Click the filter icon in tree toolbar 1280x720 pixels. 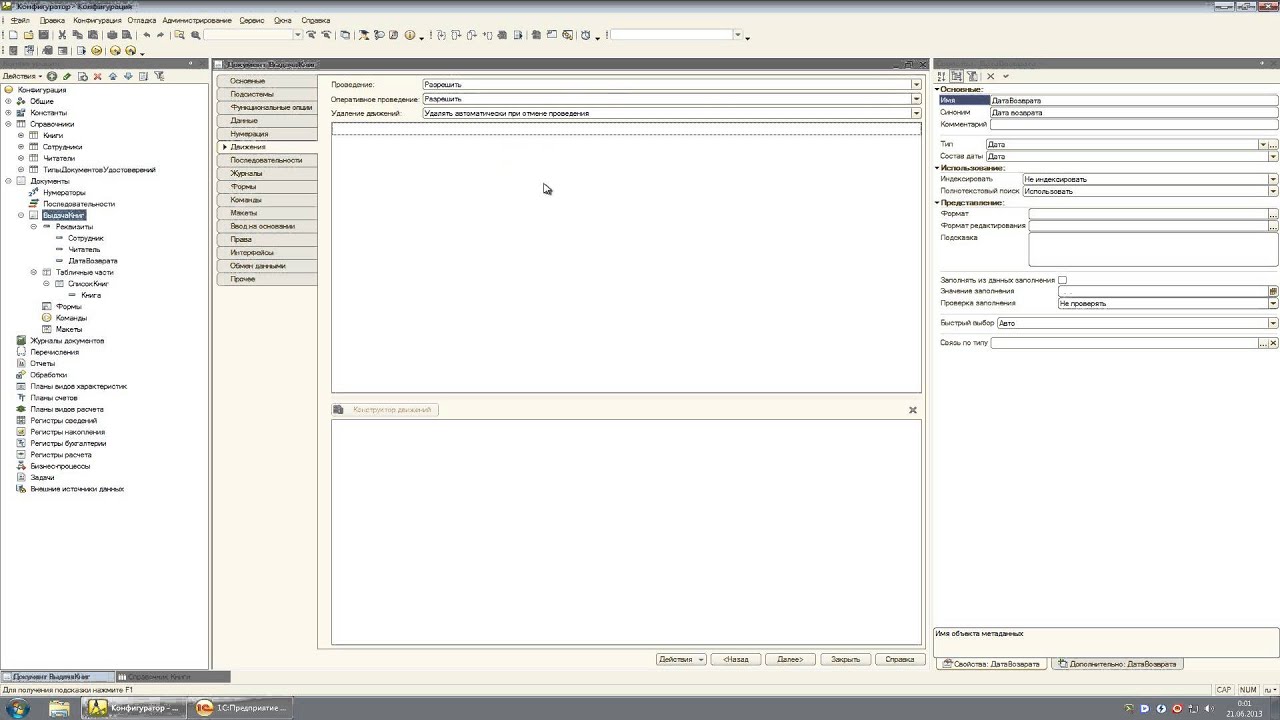tap(159, 76)
